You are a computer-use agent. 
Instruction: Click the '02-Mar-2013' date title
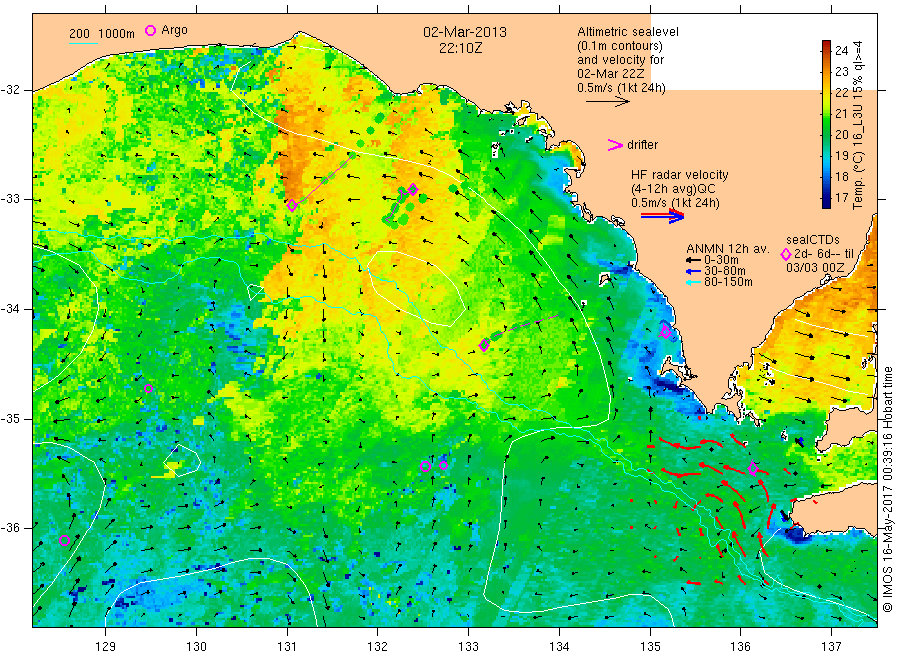pos(465,32)
